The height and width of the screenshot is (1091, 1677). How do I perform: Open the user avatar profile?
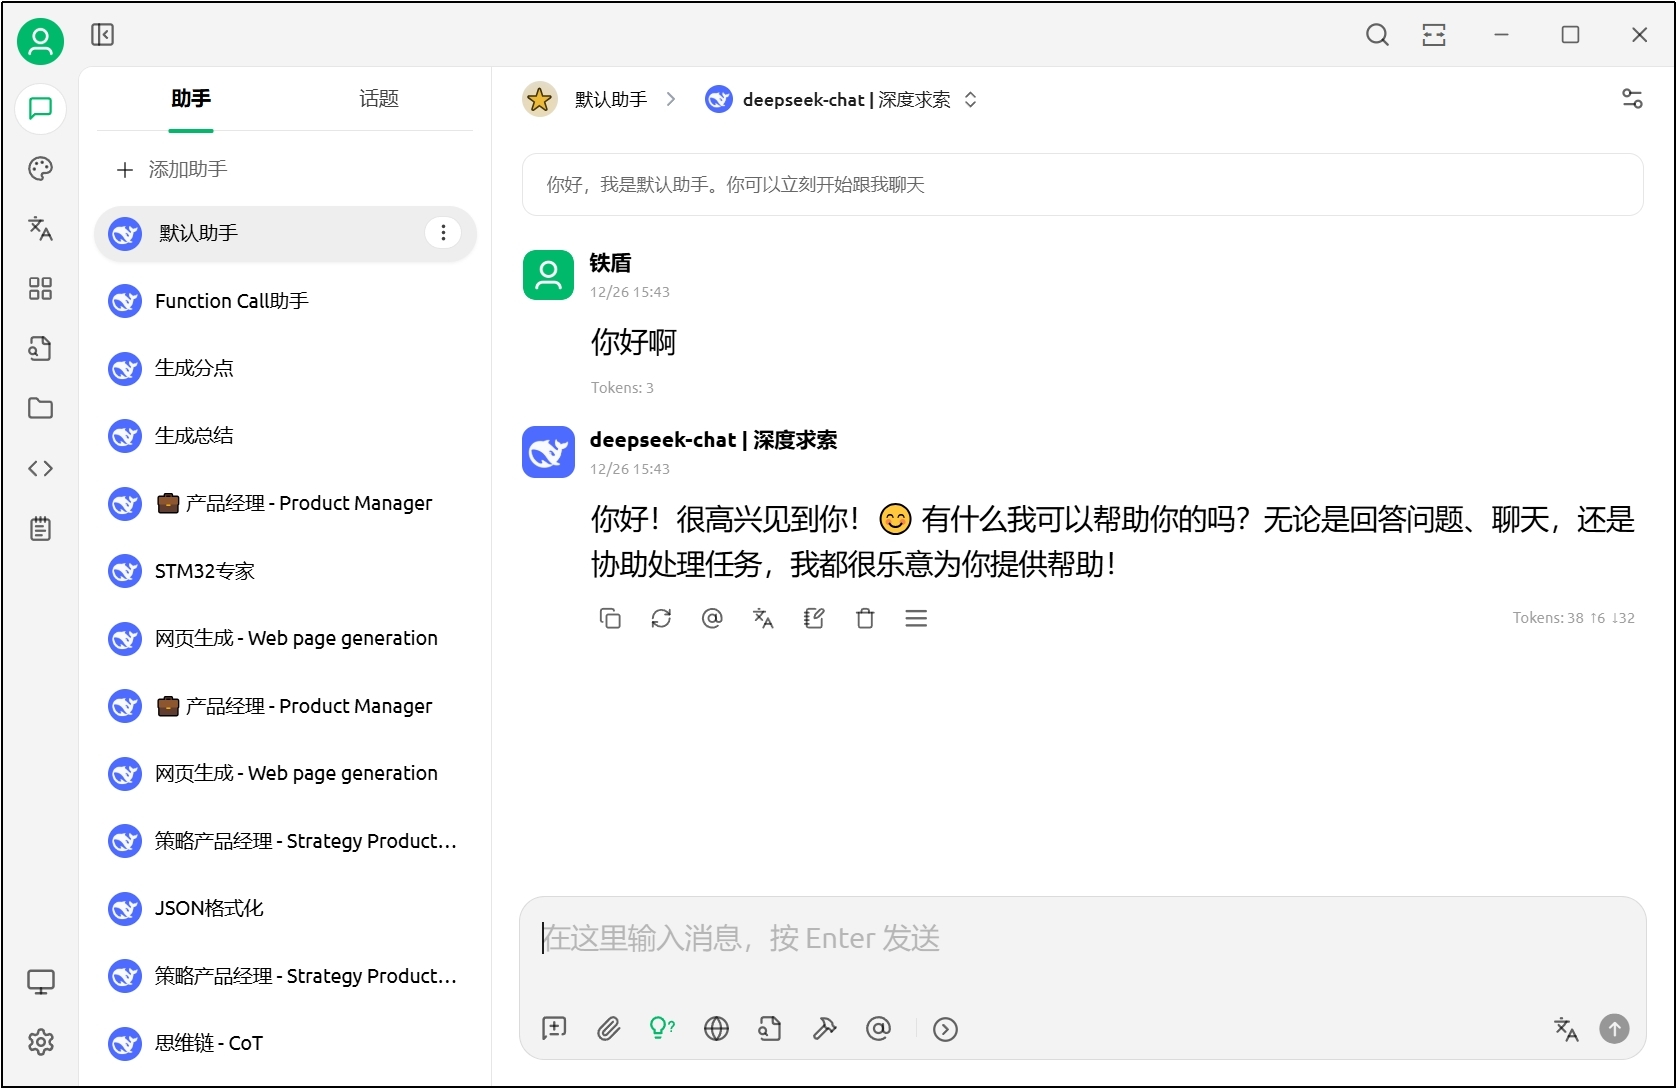(x=40, y=41)
